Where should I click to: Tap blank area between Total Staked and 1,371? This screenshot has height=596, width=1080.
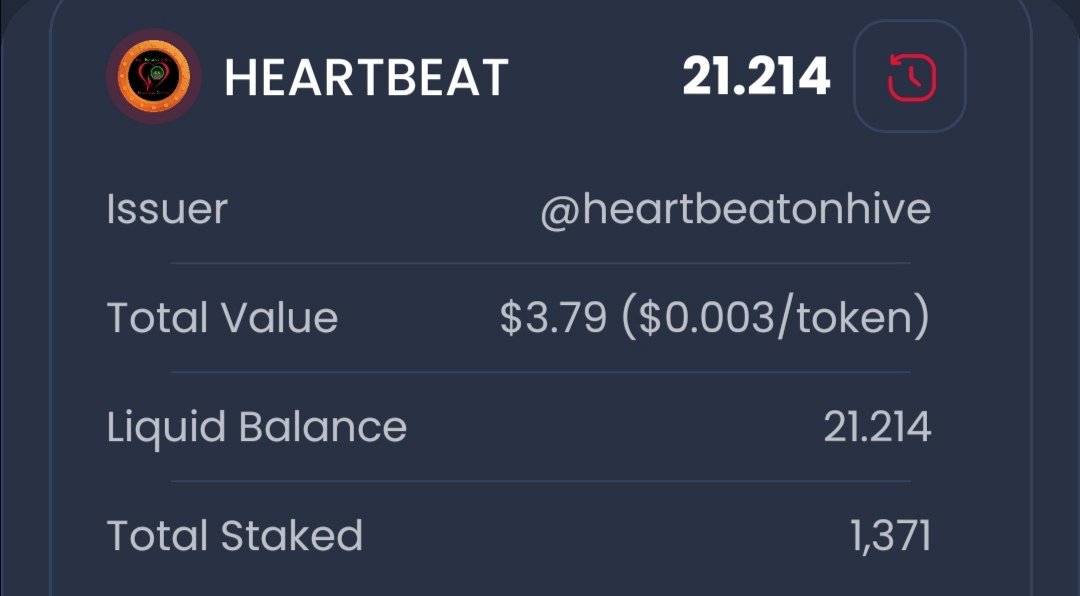pos(600,536)
